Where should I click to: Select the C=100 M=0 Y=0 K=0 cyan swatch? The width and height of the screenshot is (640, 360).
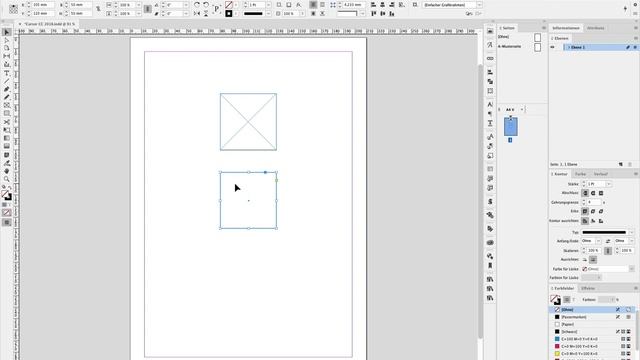click(591, 339)
